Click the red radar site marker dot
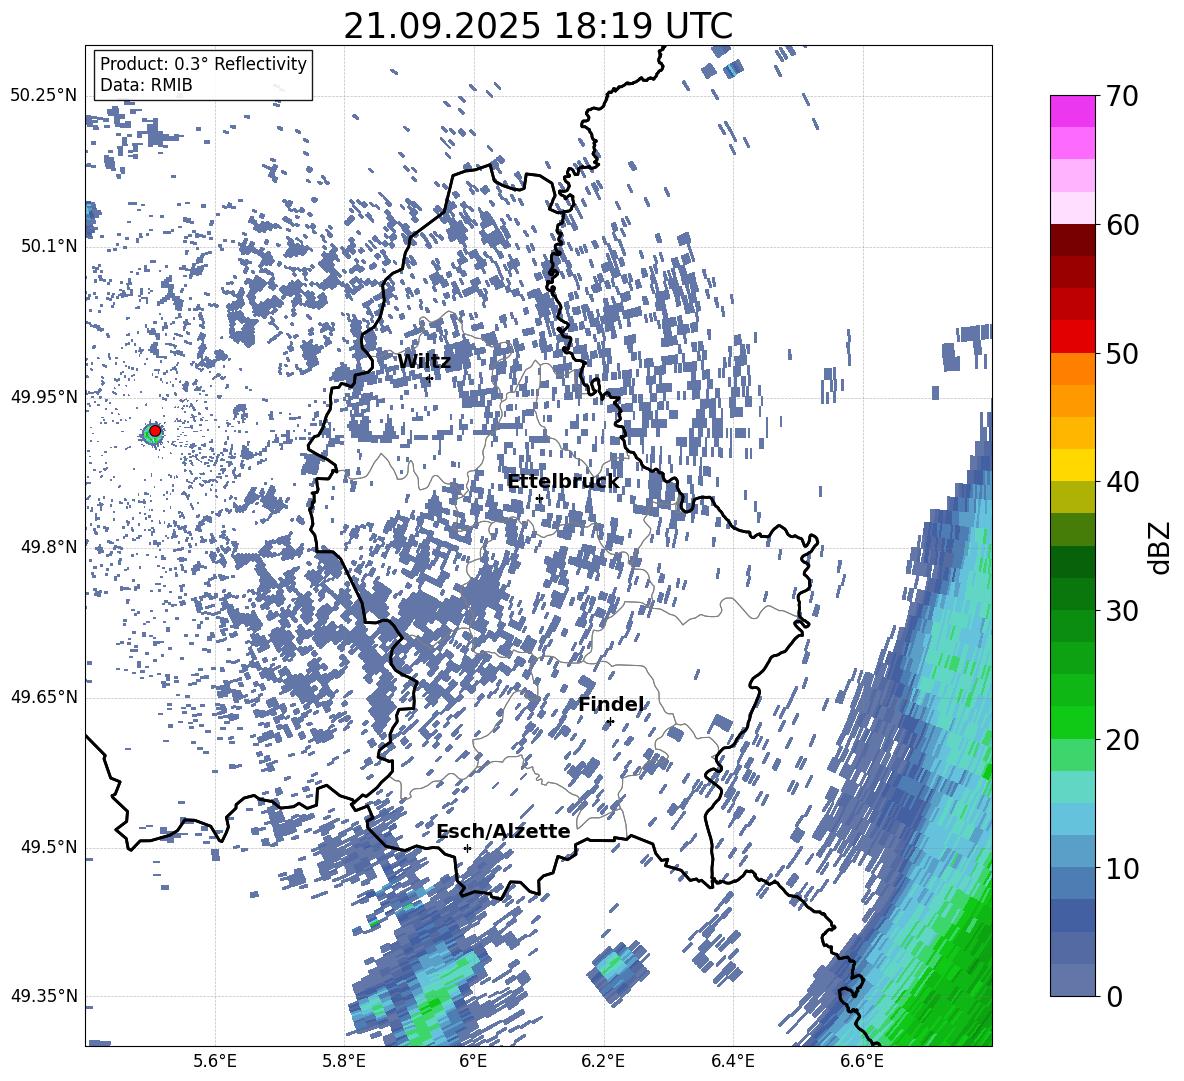Screen dimensions: 1184x1081 click(x=155, y=431)
